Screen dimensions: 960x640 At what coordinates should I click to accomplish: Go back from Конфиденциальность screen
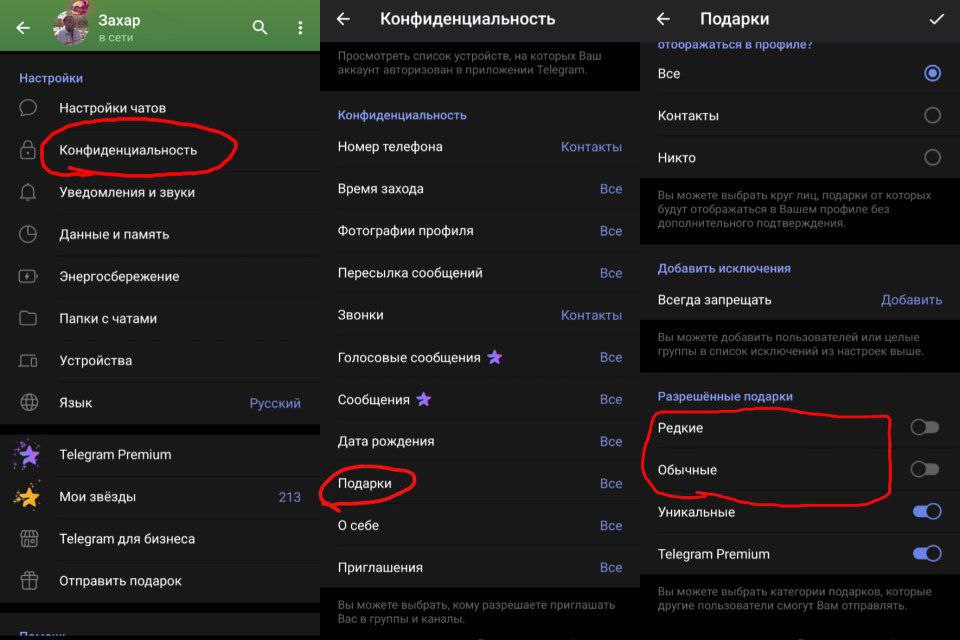click(343, 19)
